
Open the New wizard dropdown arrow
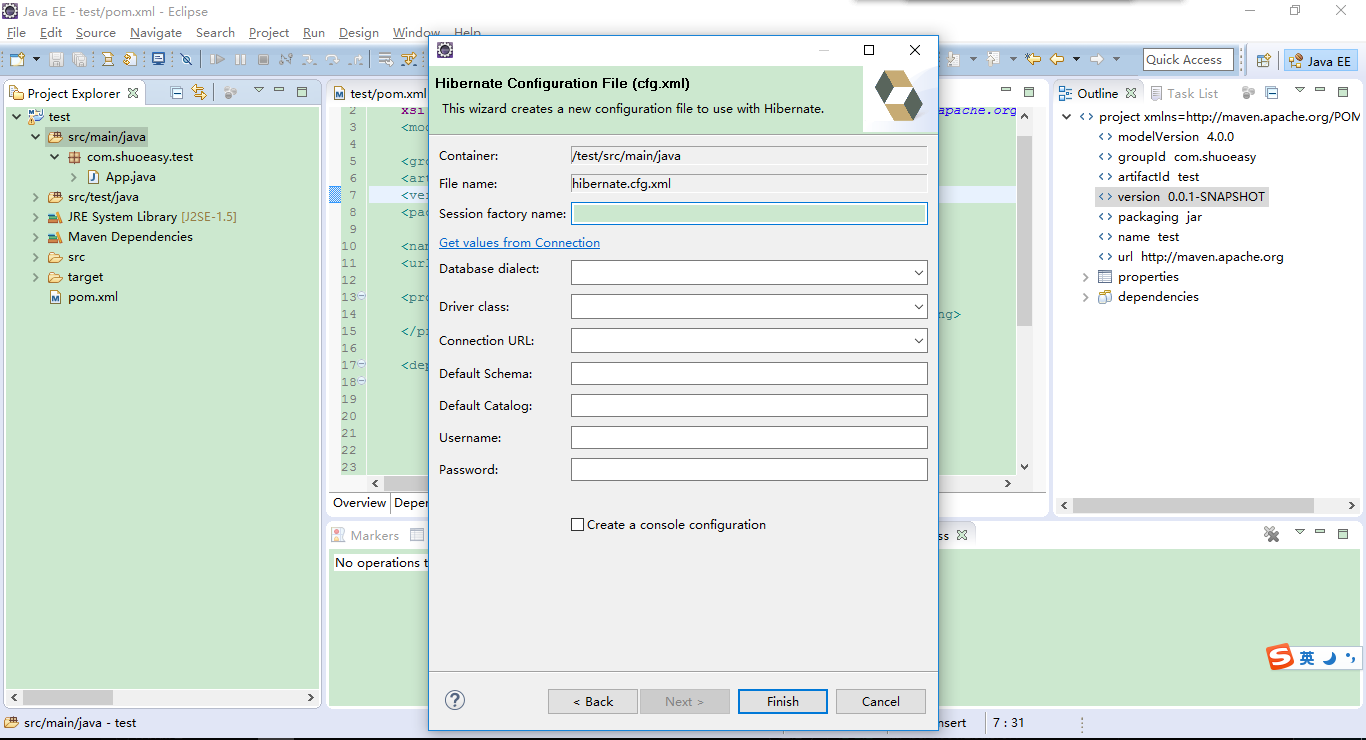[x=36, y=59]
